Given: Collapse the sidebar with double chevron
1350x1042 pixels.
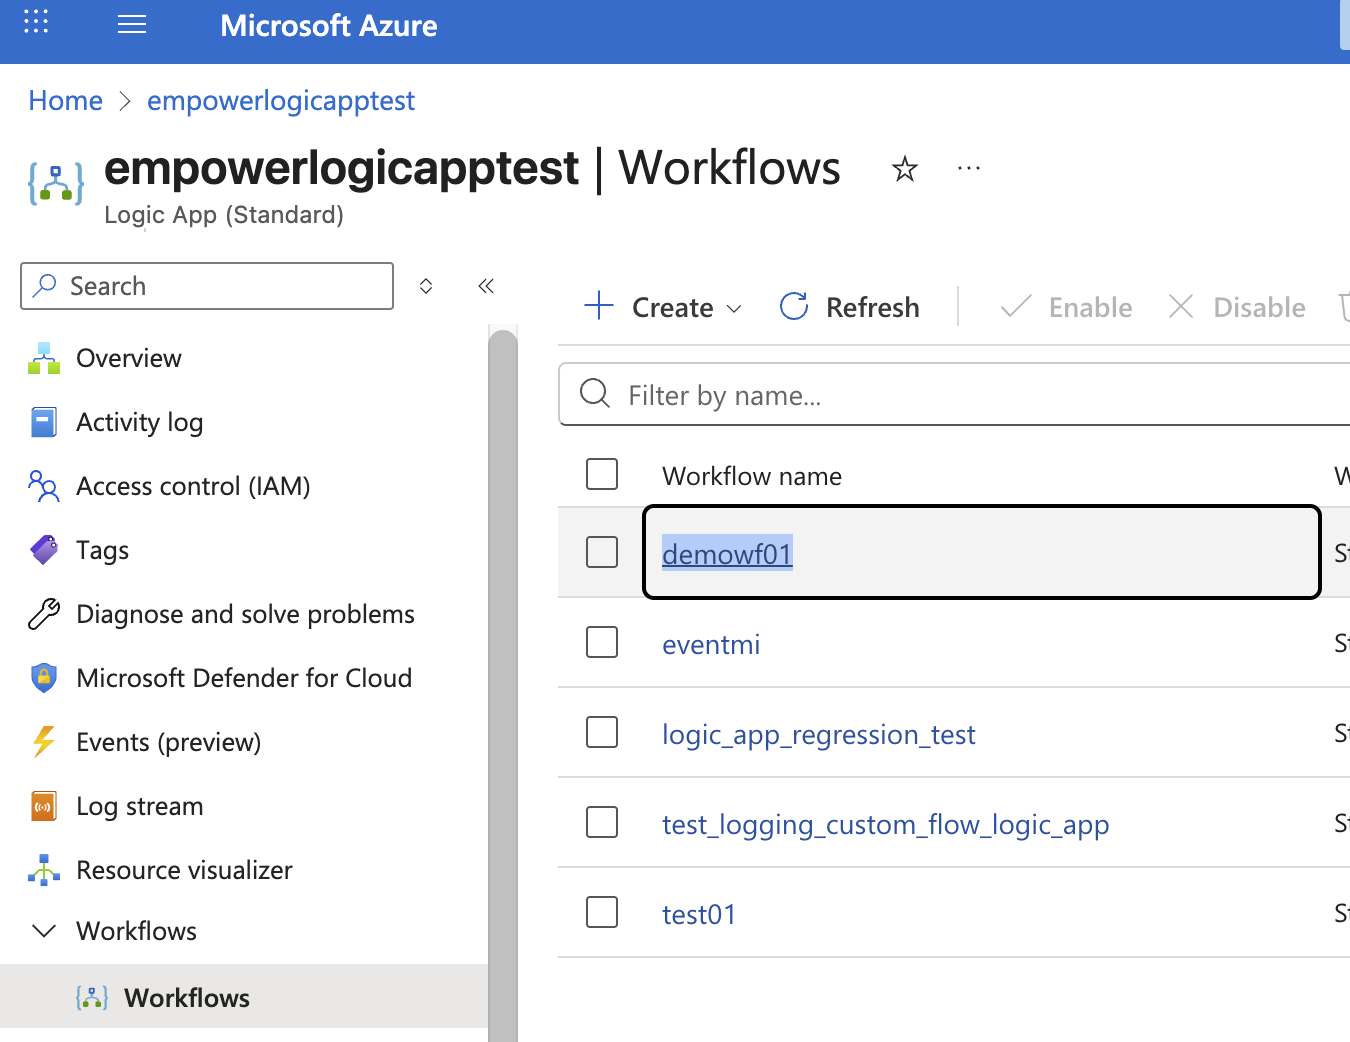Looking at the screenshot, I should (486, 286).
